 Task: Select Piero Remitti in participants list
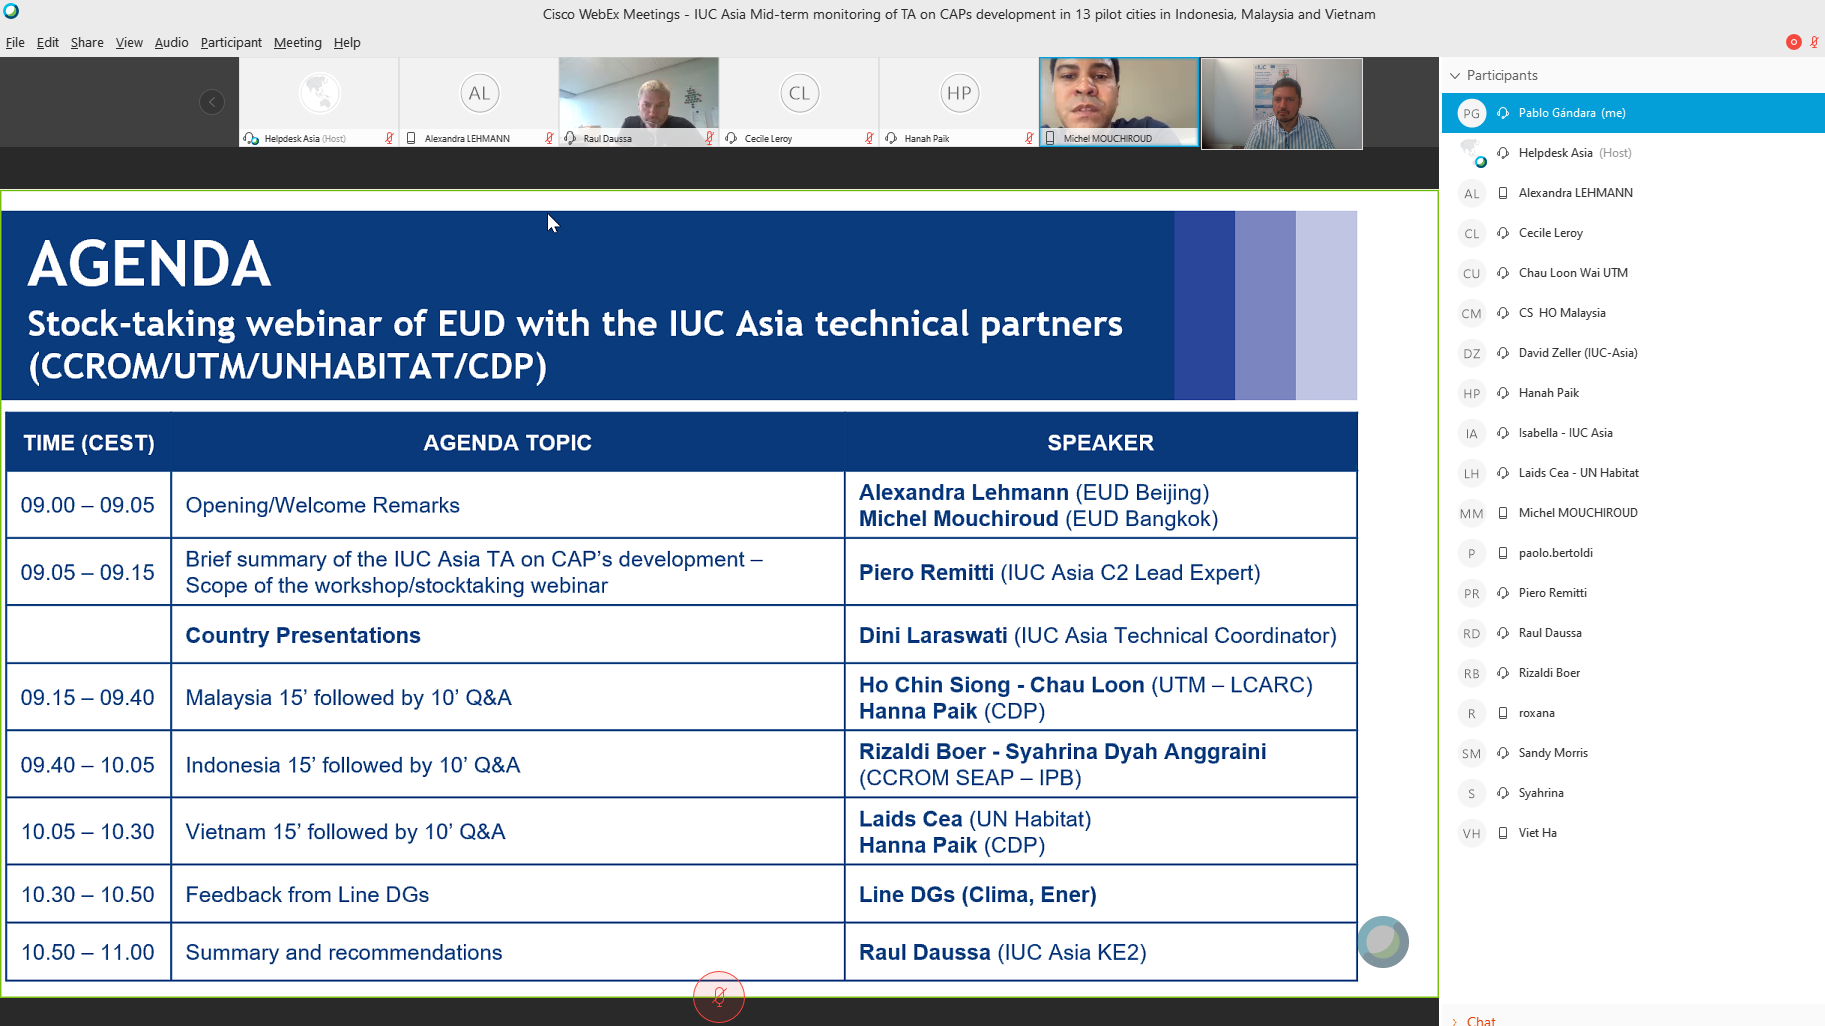pos(1552,593)
